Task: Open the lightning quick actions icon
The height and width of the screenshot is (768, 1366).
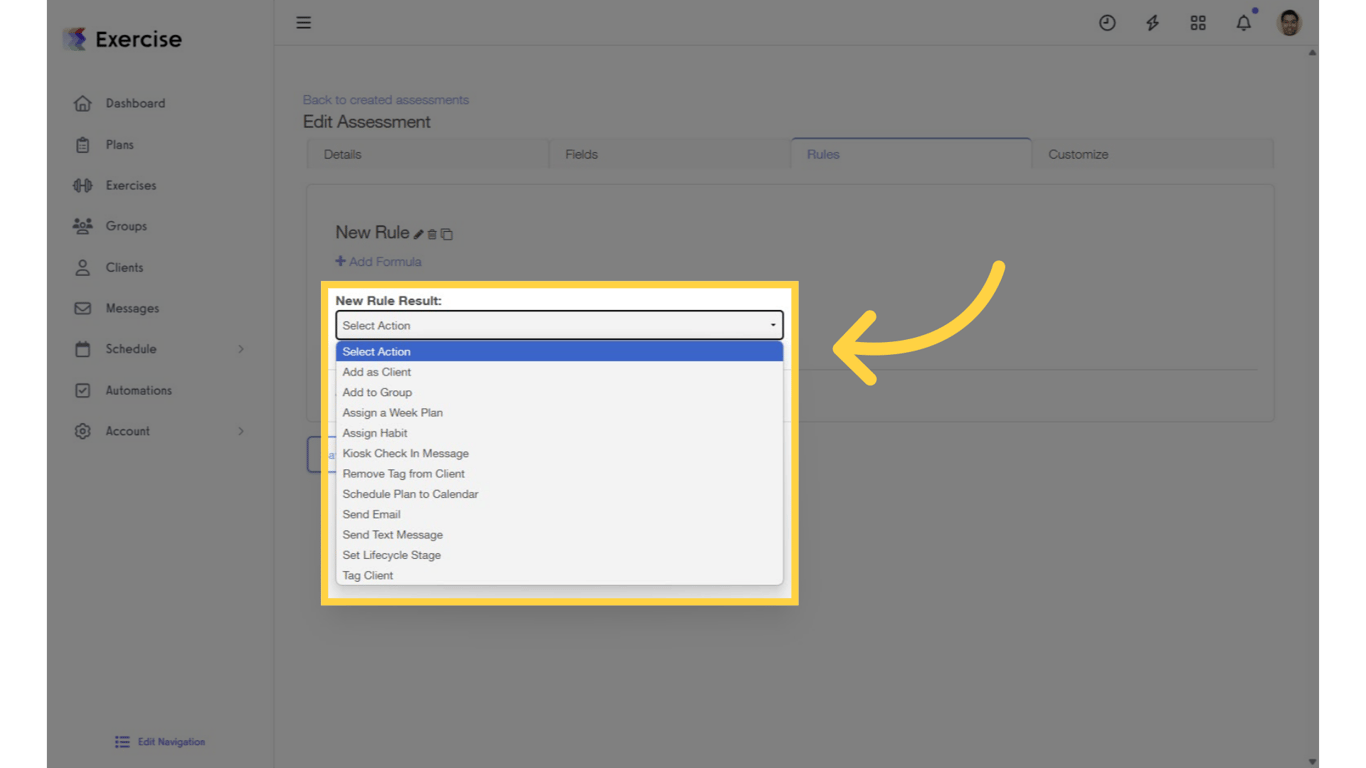Action: click(x=1152, y=22)
